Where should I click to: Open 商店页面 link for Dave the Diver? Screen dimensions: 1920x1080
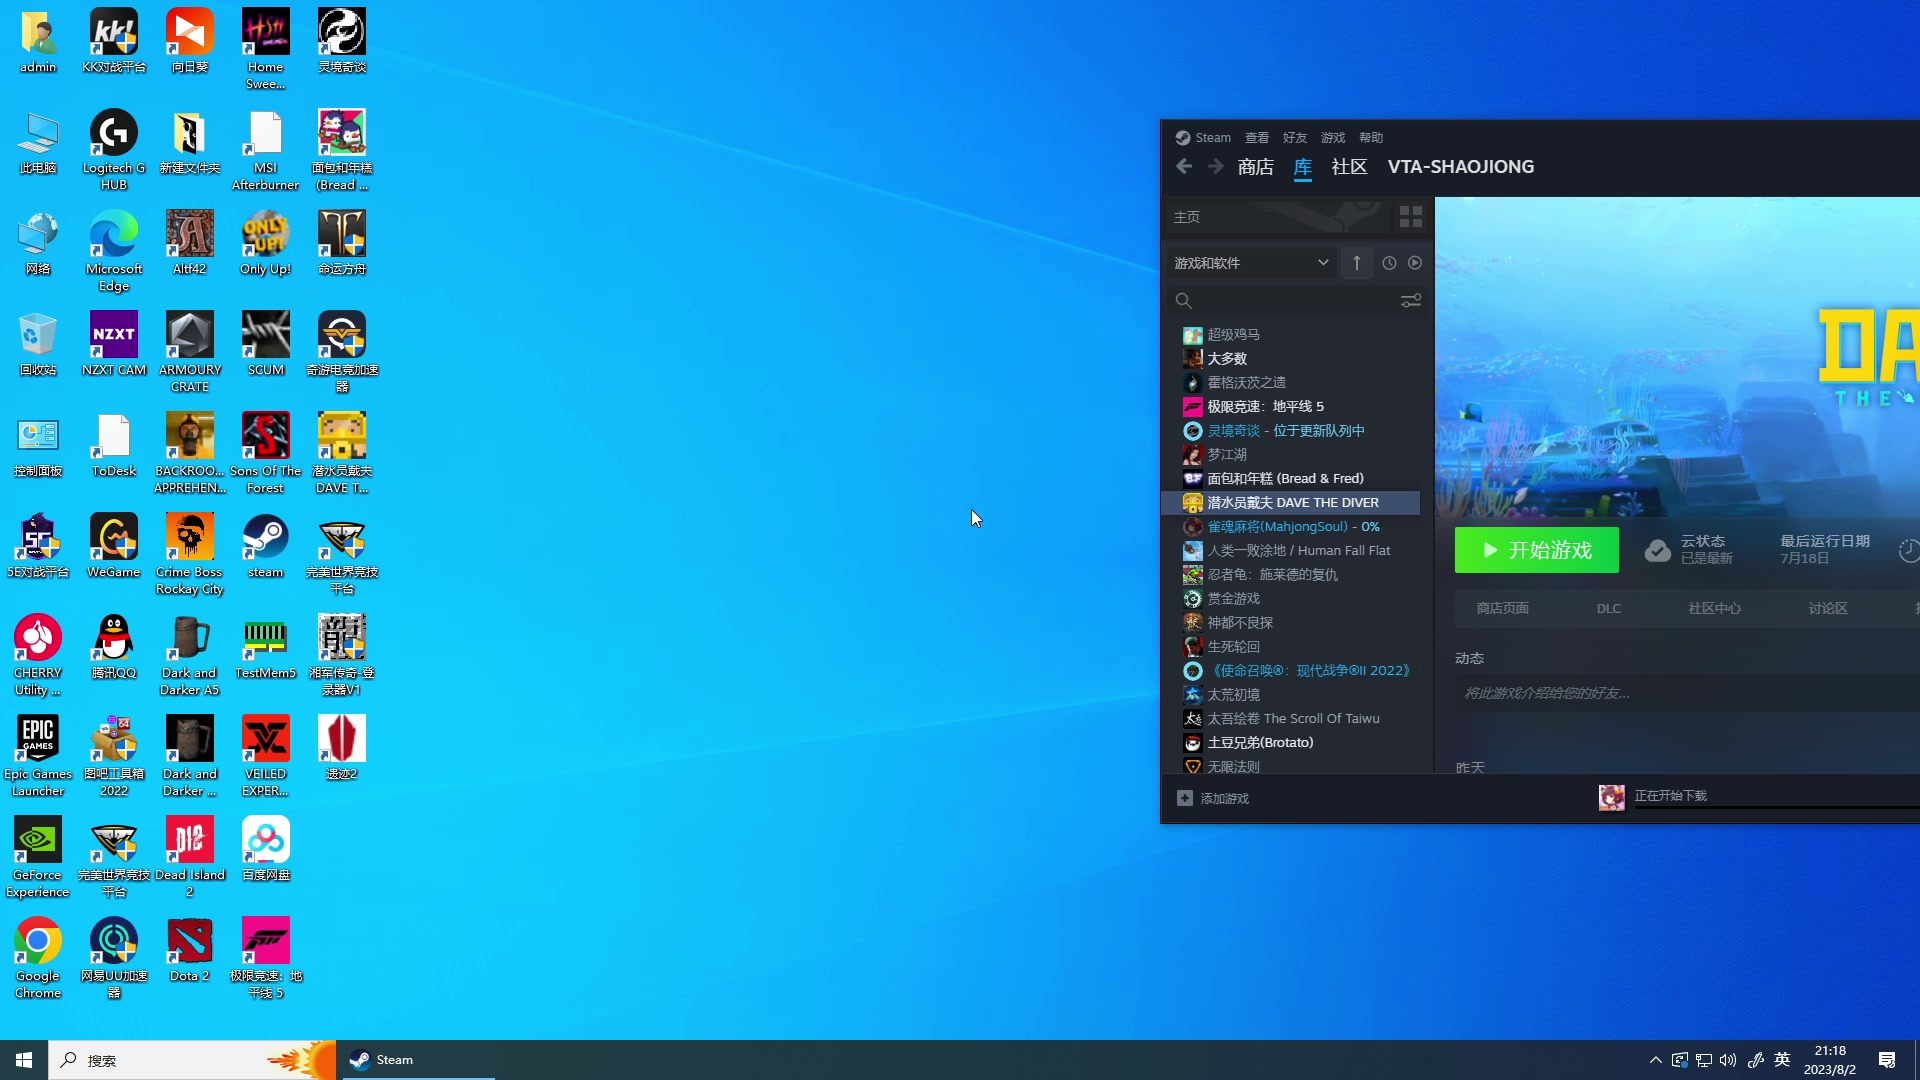(1502, 608)
